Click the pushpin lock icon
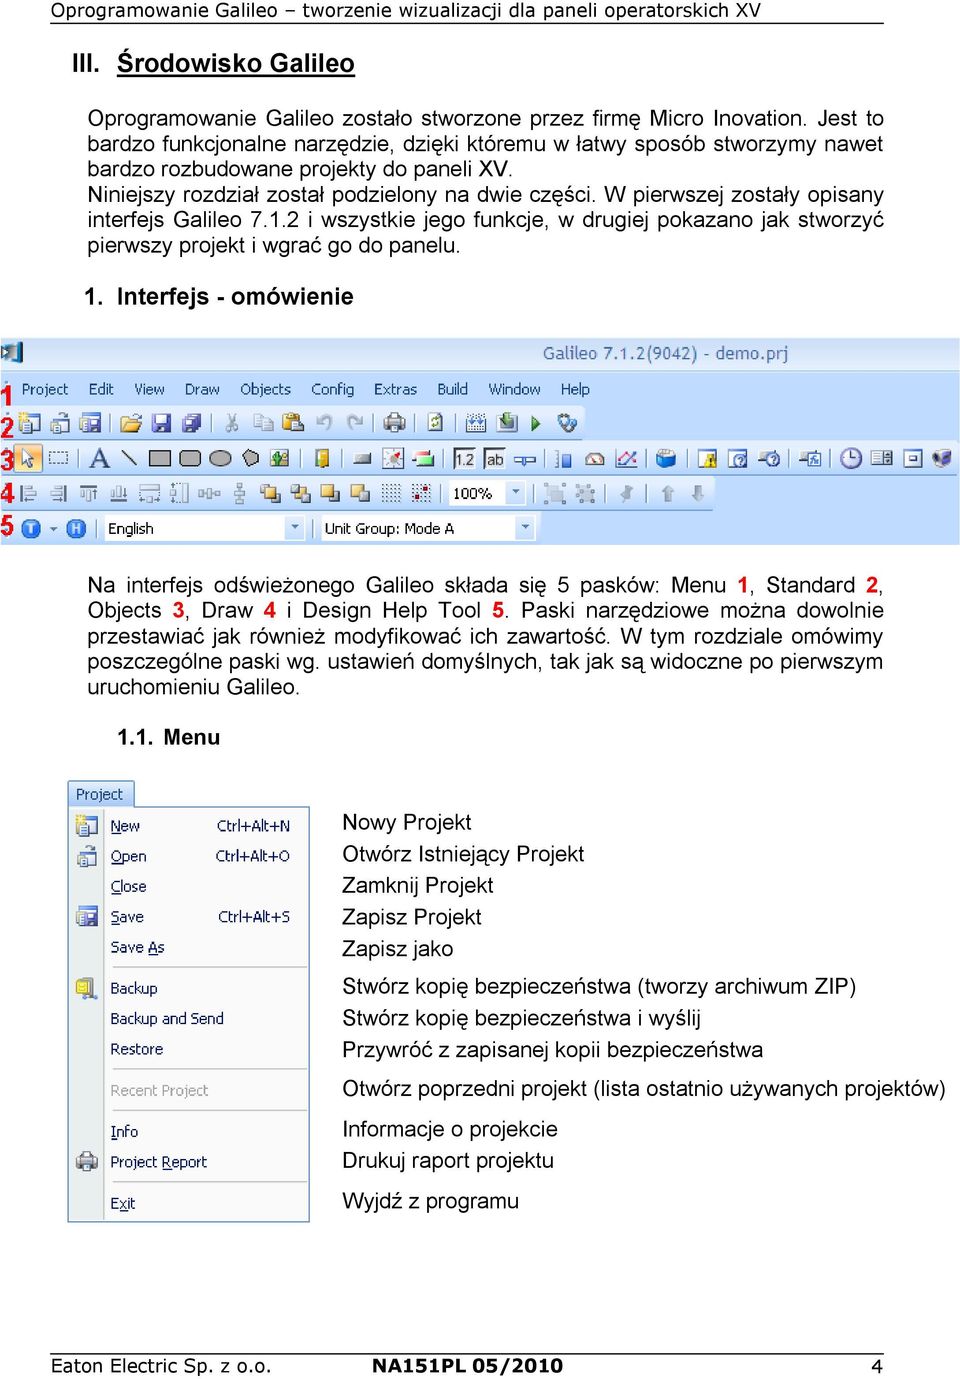 click(x=627, y=493)
